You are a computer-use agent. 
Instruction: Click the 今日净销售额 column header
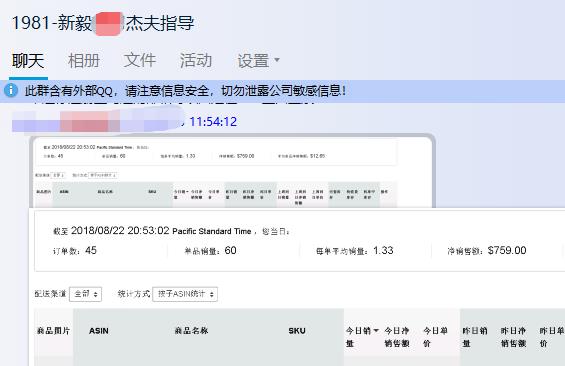(x=397, y=337)
